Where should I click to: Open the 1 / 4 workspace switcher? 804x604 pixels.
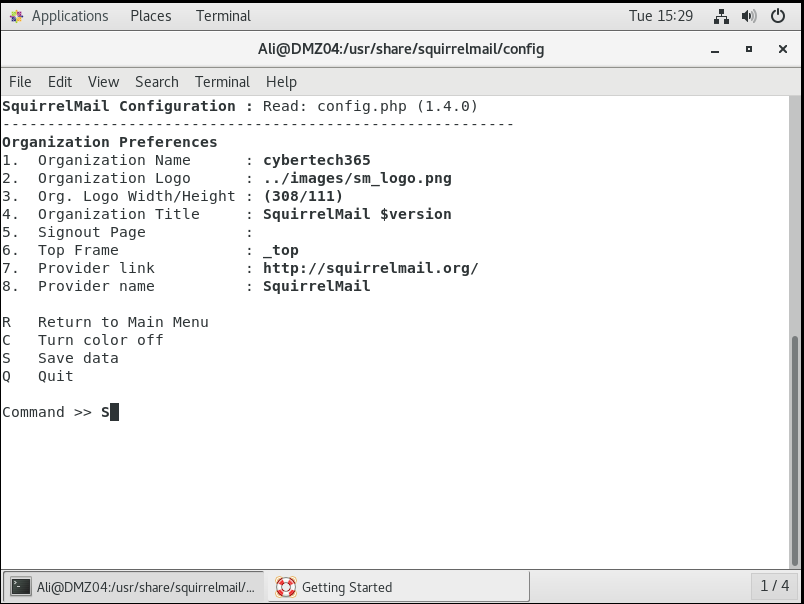coord(774,586)
